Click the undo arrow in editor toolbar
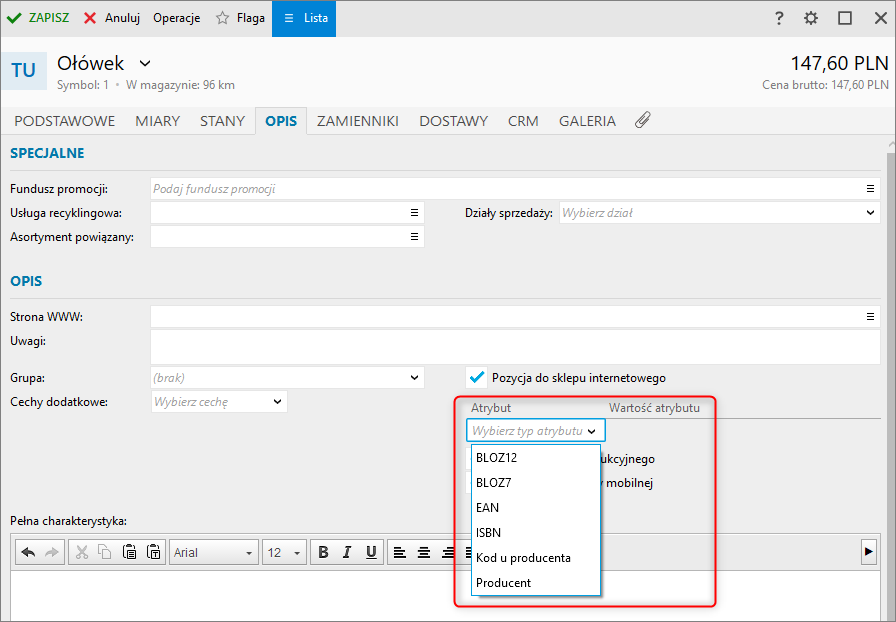Image resolution: width=896 pixels, height=622 pixels. coord(28,552)
